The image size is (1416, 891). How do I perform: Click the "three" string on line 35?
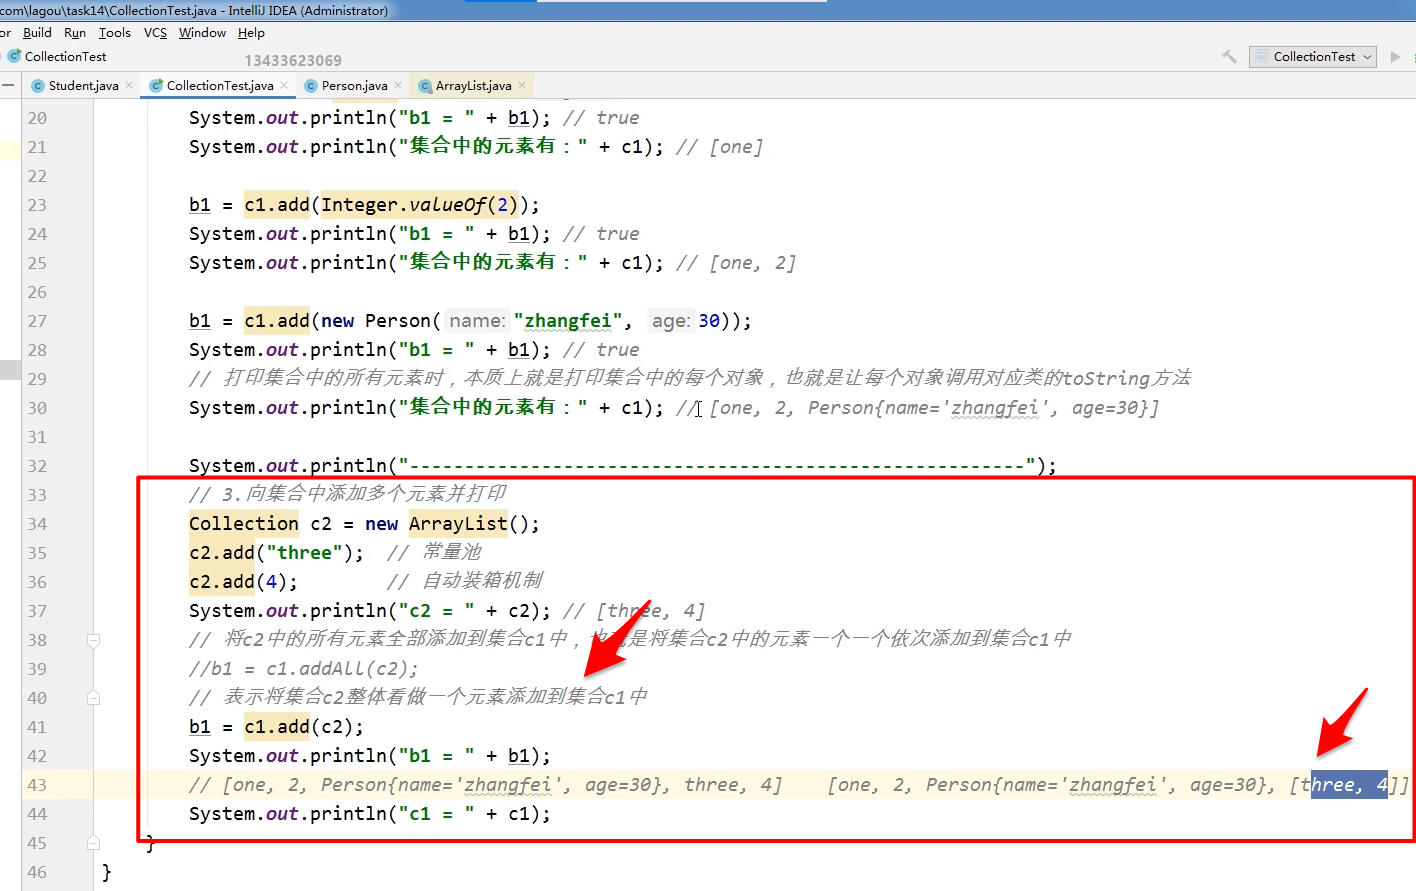[304, 553]
